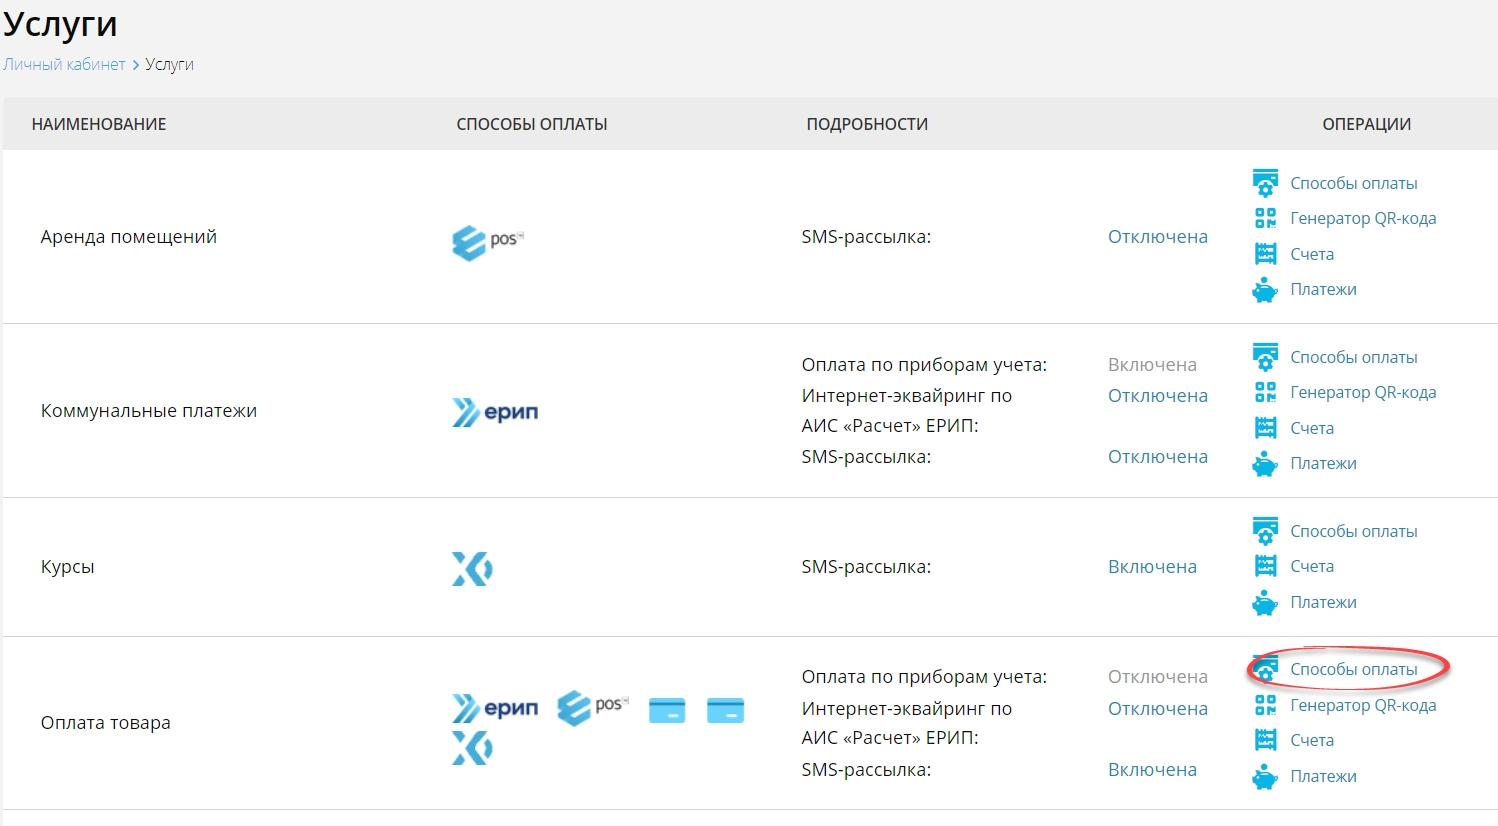Click the Способы оплаты icon for Курсы
Screen dimensions: 1498x826
tap(1265, 531)
